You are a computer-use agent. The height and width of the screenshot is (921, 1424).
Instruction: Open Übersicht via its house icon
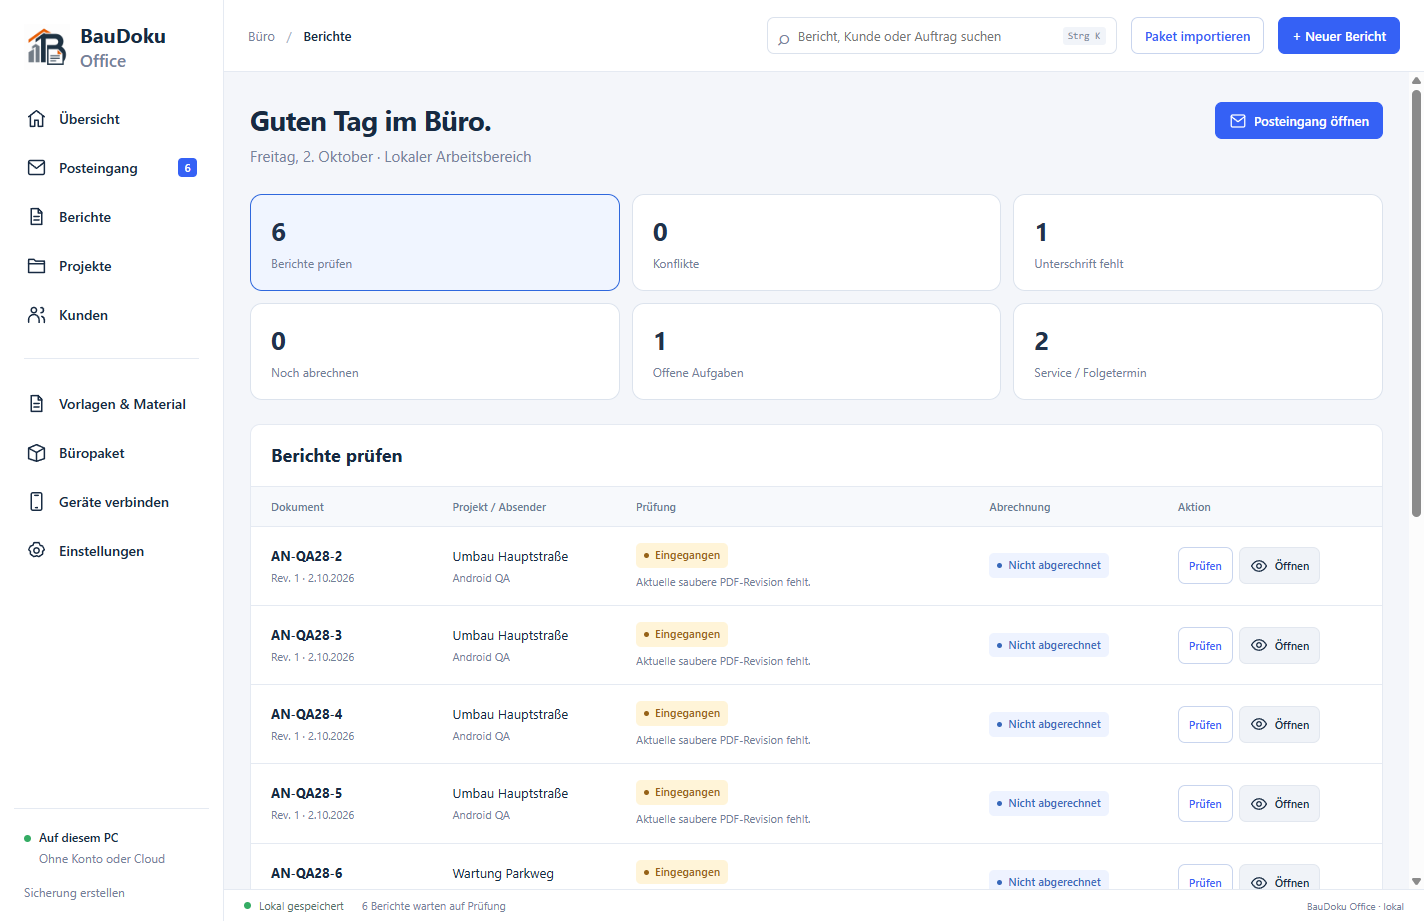tap(37, 119)
